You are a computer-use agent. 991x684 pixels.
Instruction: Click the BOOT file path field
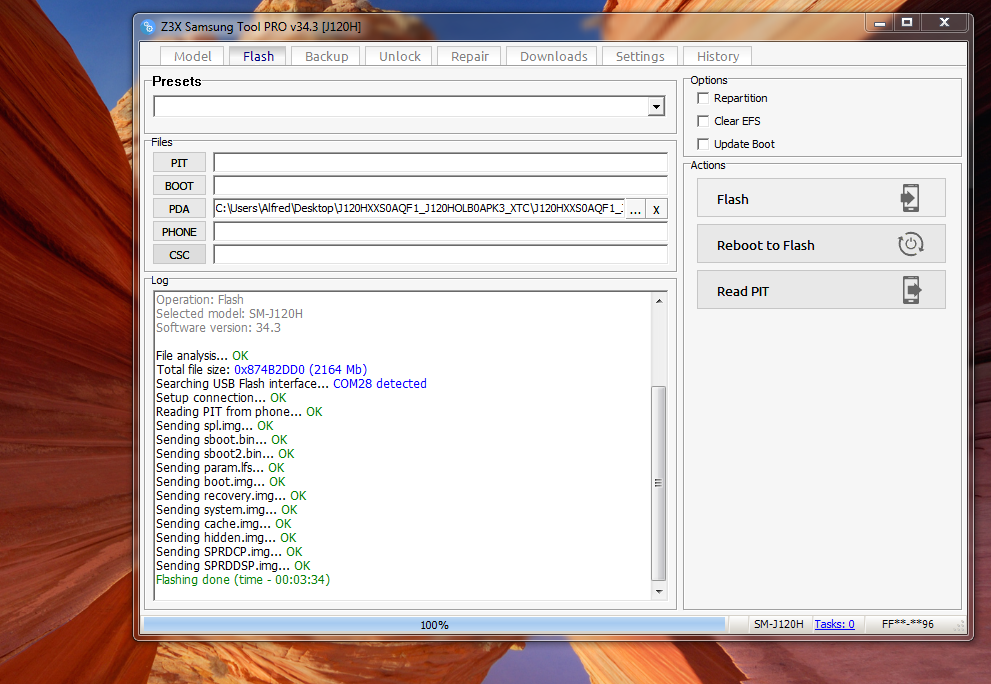click(x=440, y=186)
